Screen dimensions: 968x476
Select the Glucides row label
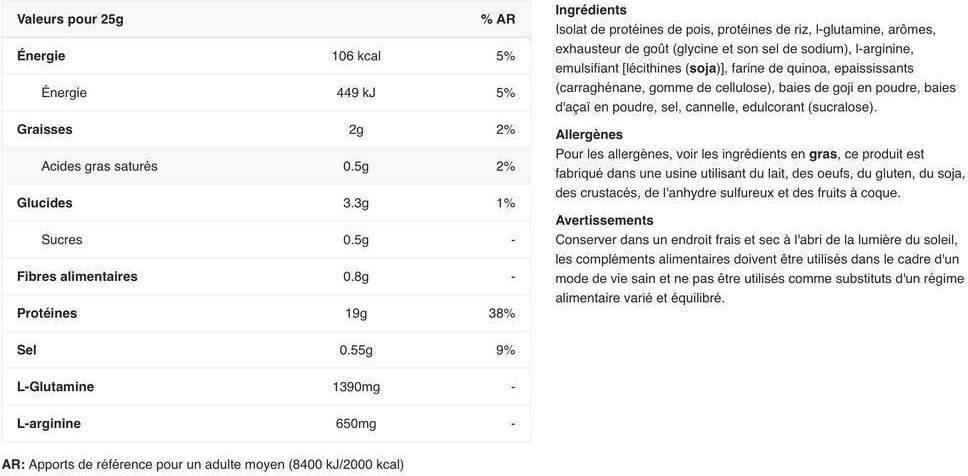[44, 203]
